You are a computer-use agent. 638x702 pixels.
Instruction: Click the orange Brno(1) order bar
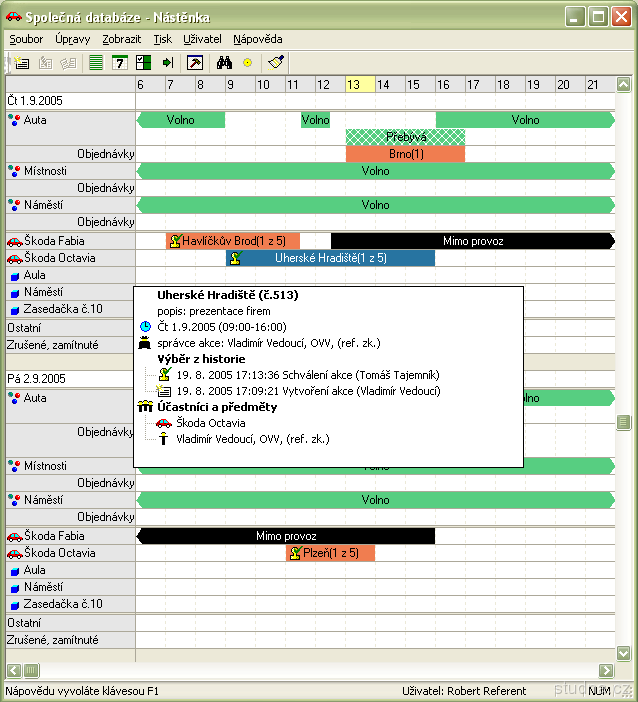pyautogui.click(x=405, y=154)
